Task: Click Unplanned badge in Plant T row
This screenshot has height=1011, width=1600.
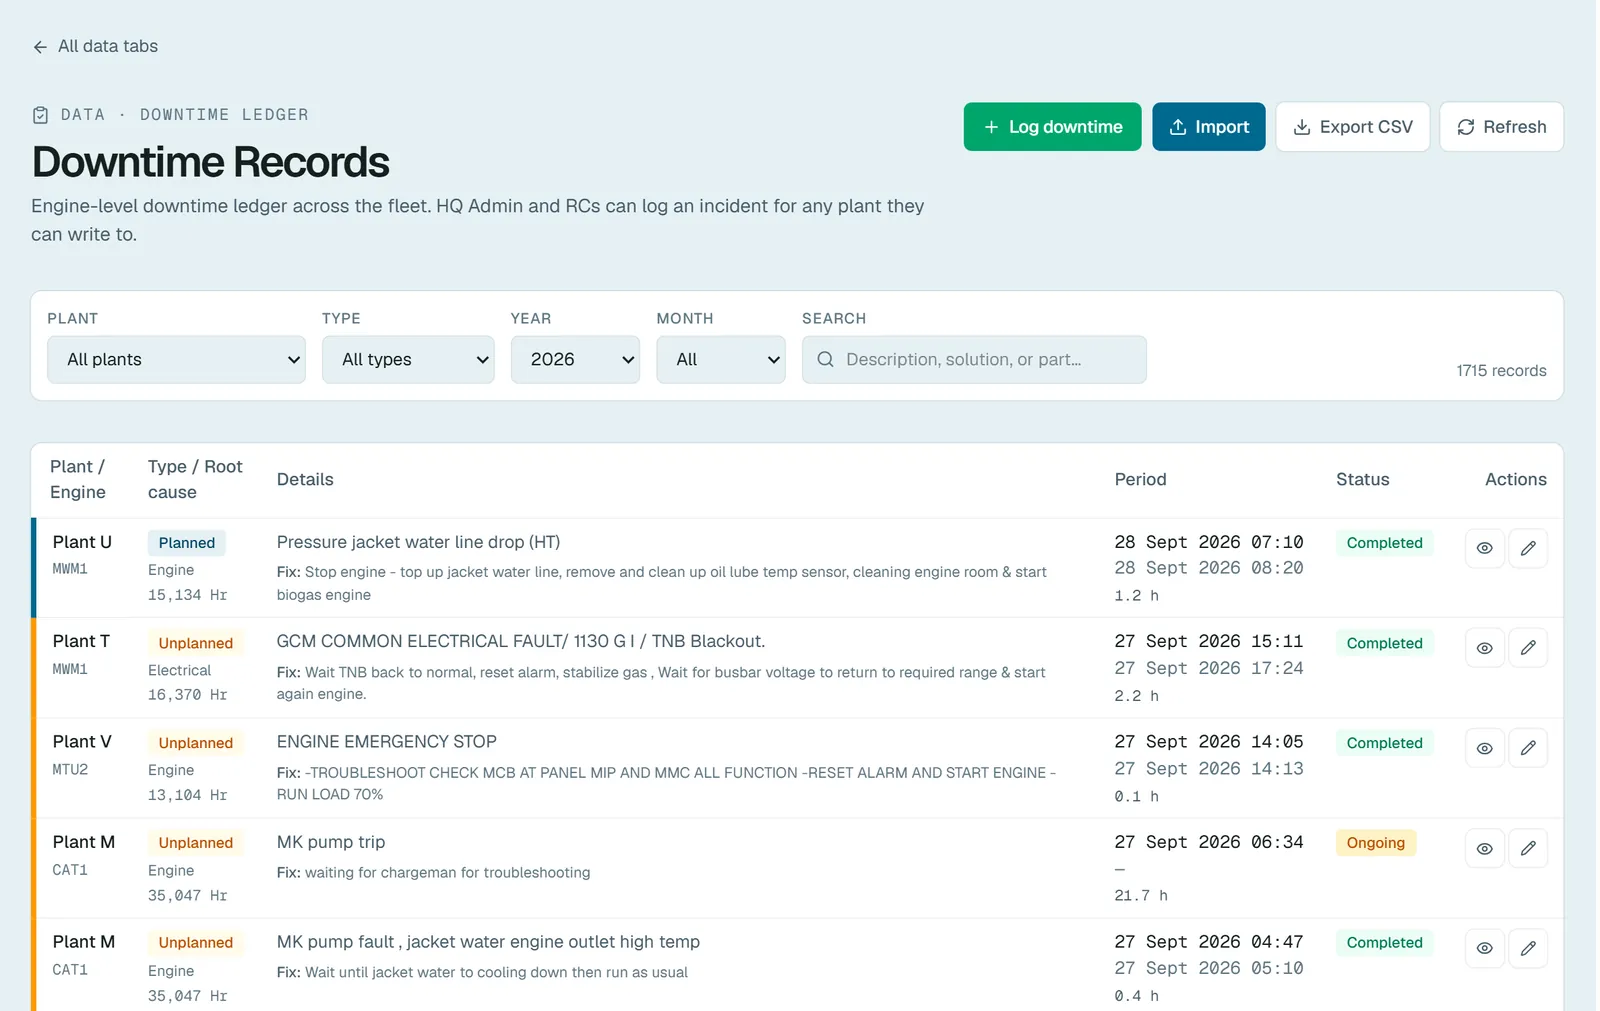Action: click(195, 643)
